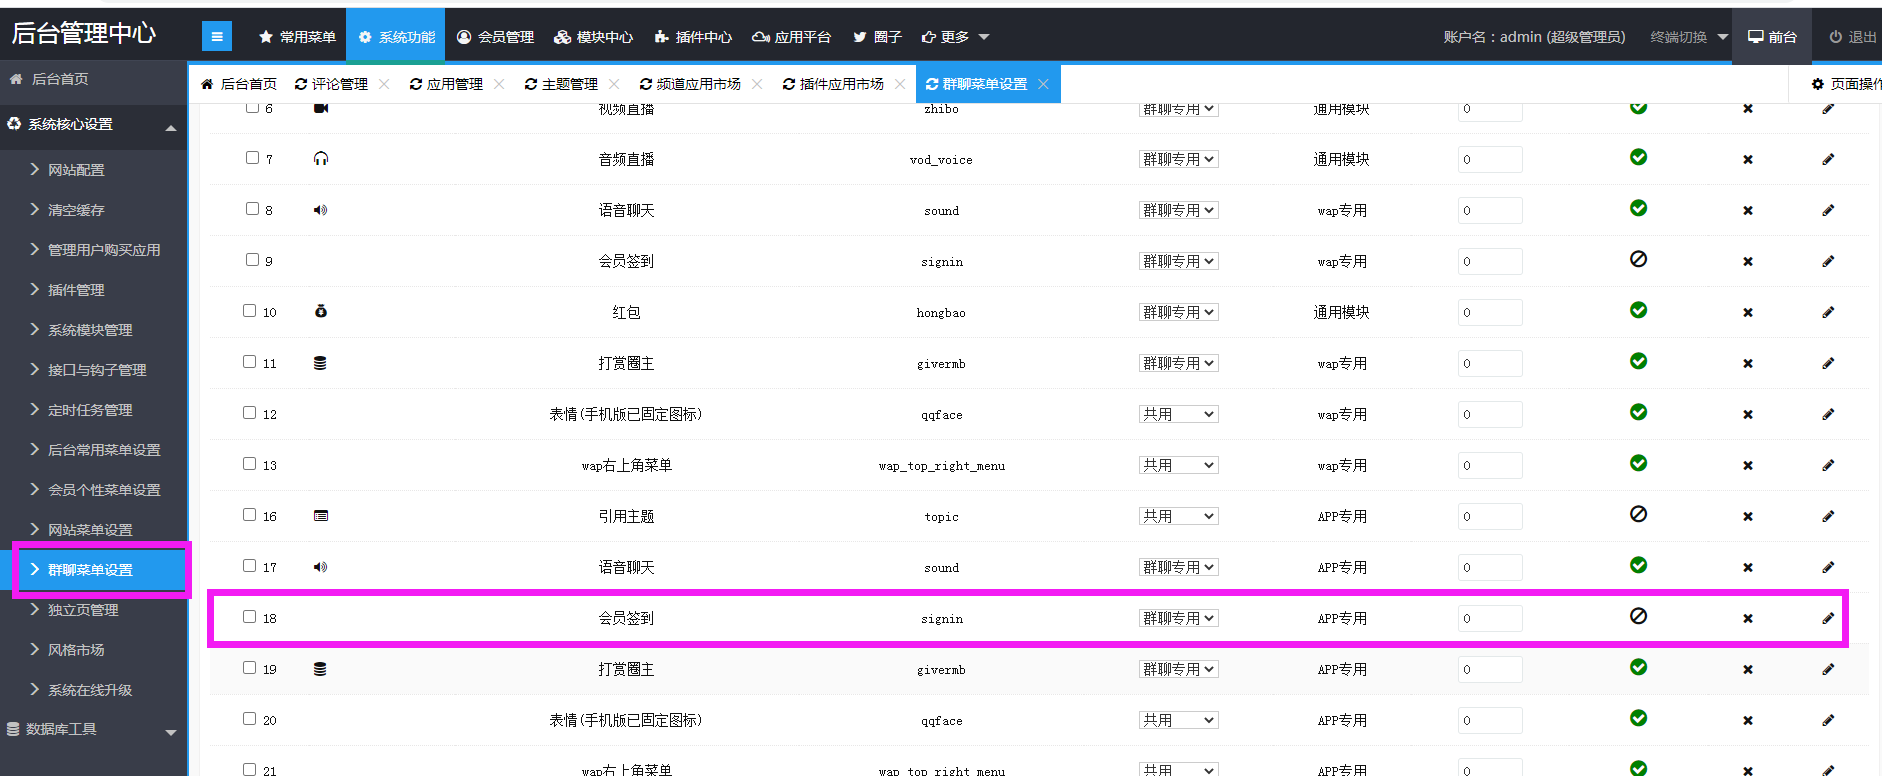The width and height of the screenshot is (1882, 776).
Task: Click the disabled status icon in row 9
Action: (1638, 259)
